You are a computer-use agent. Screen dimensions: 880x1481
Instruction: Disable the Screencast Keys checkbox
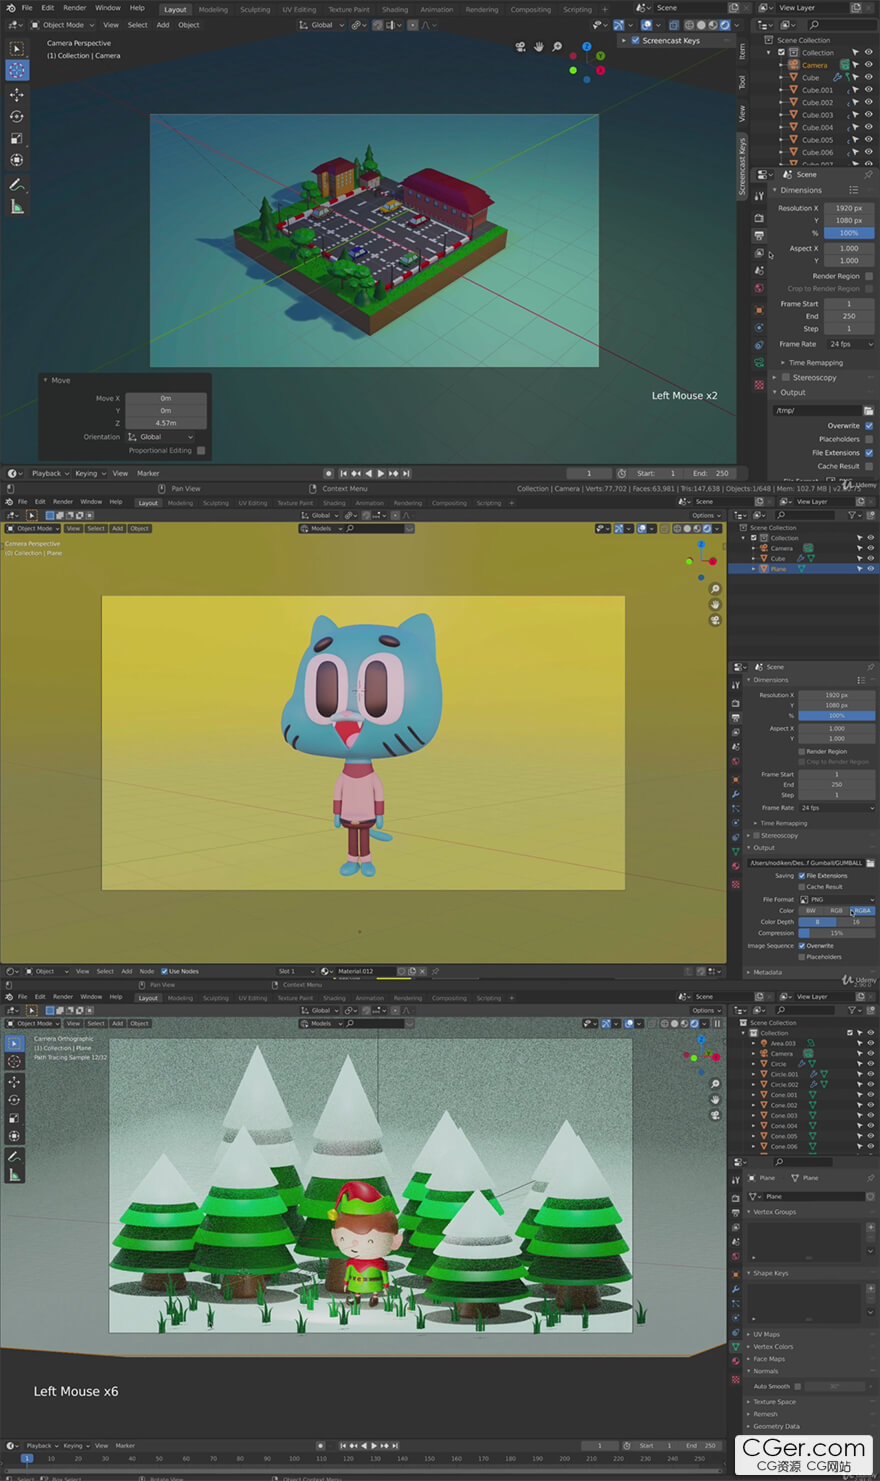[635, 41]
